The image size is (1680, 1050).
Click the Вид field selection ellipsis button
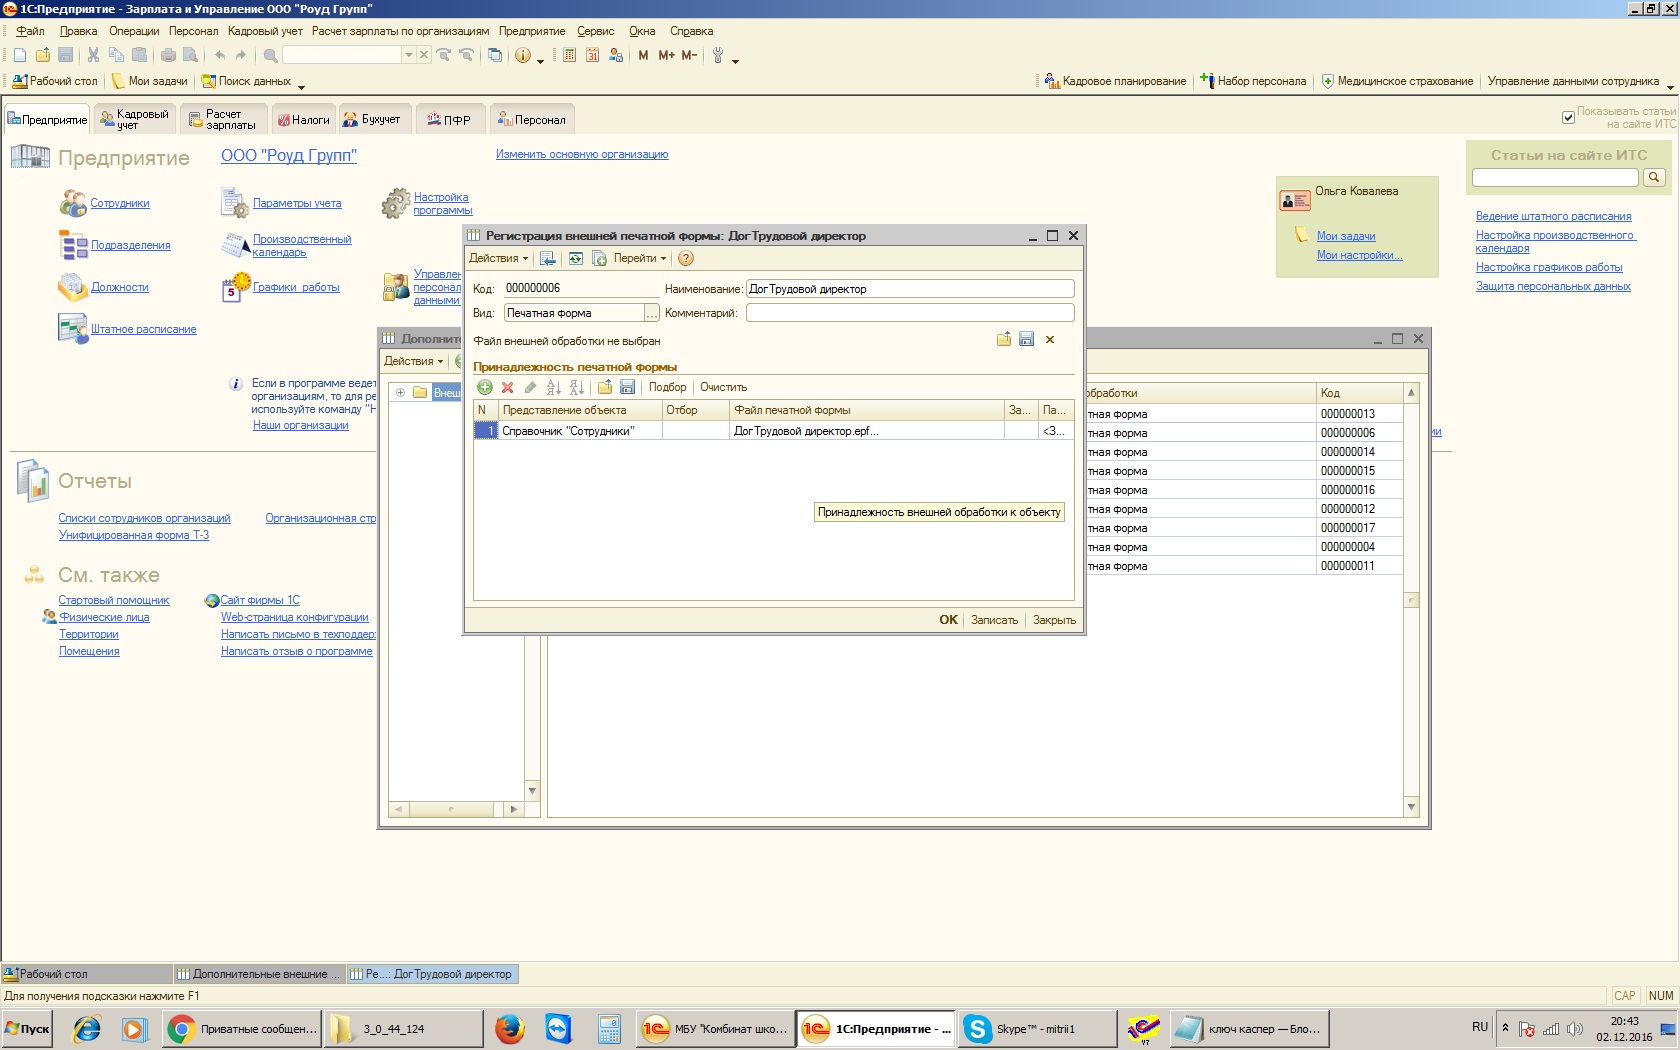(652, 314)
